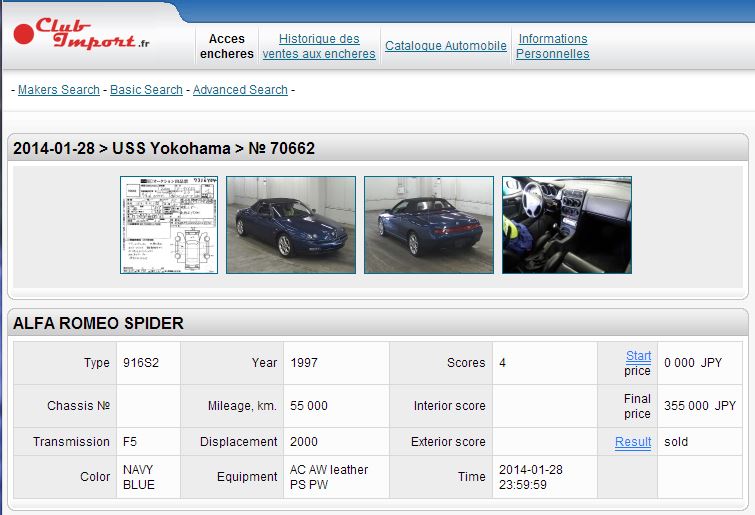Go to Catalogue Automobile

pos(445,46)
